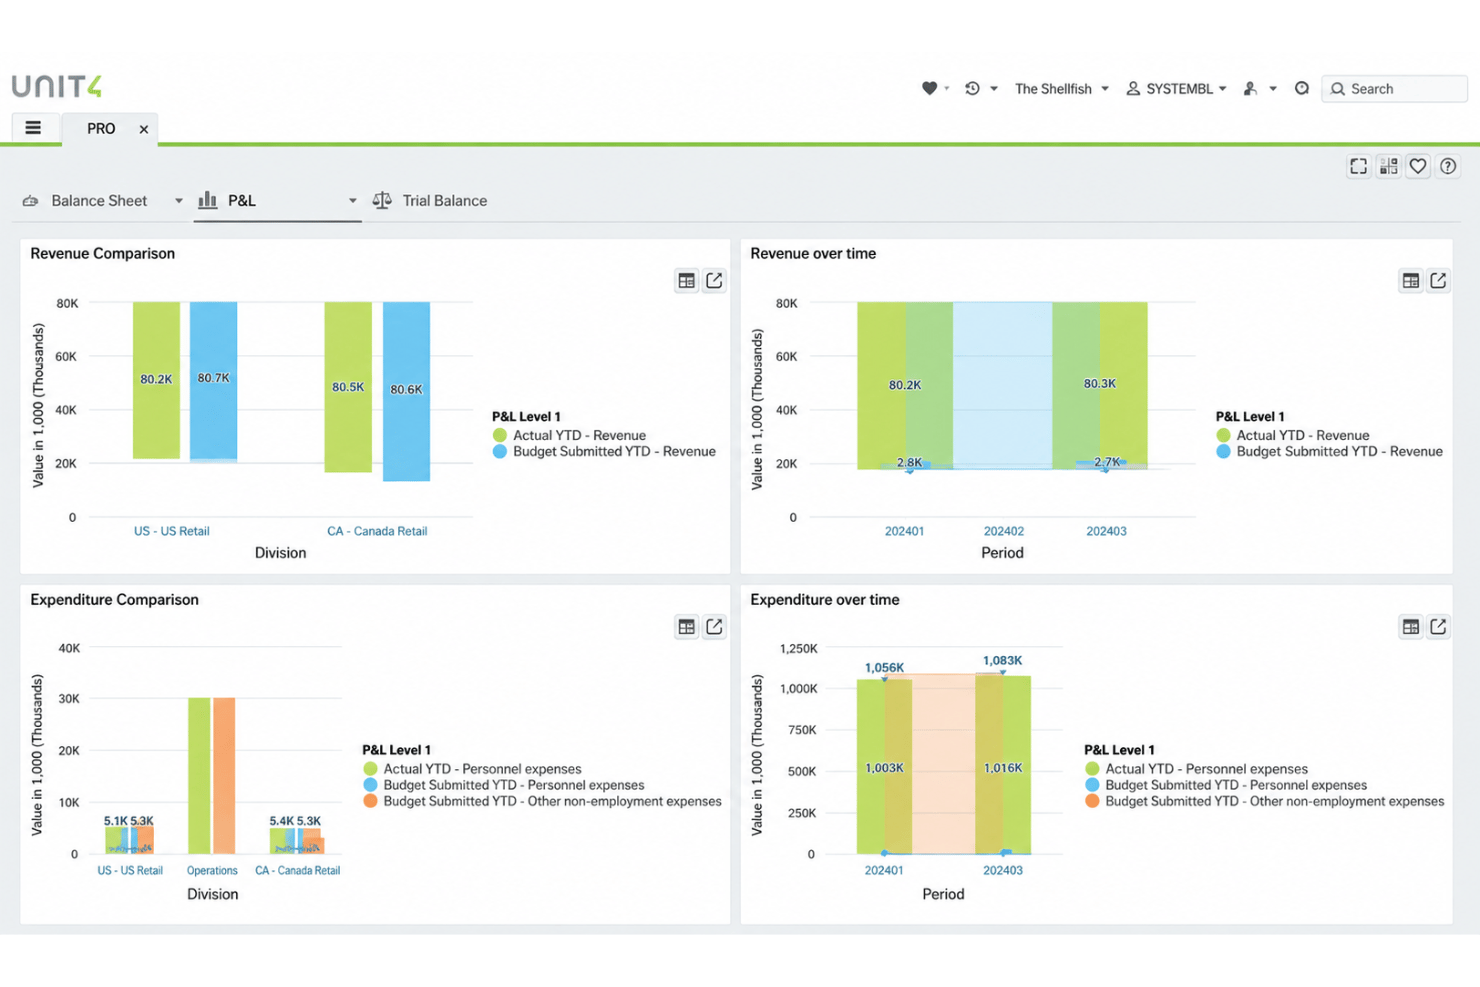Click the Unit4 logo
The height and width of the screenshot is (987, 1480).
pyautogui.click(x=57, y=86)
